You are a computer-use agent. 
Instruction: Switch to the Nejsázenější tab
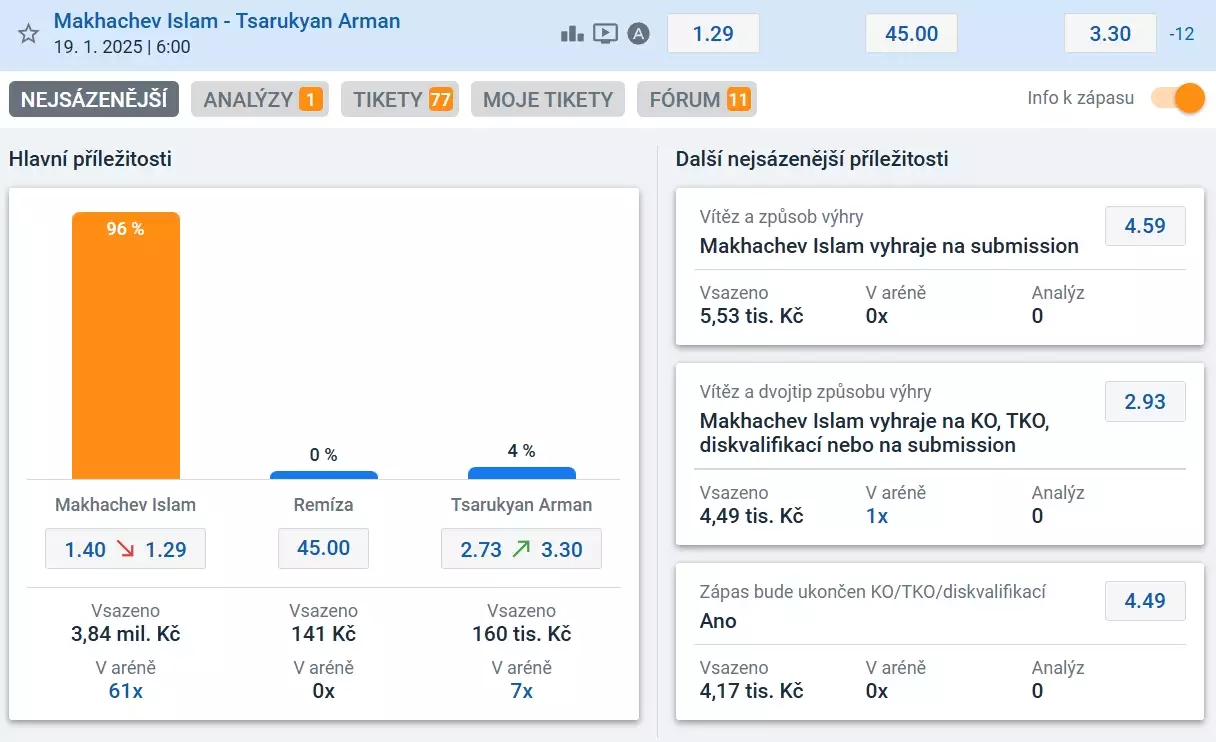point(94,99)
